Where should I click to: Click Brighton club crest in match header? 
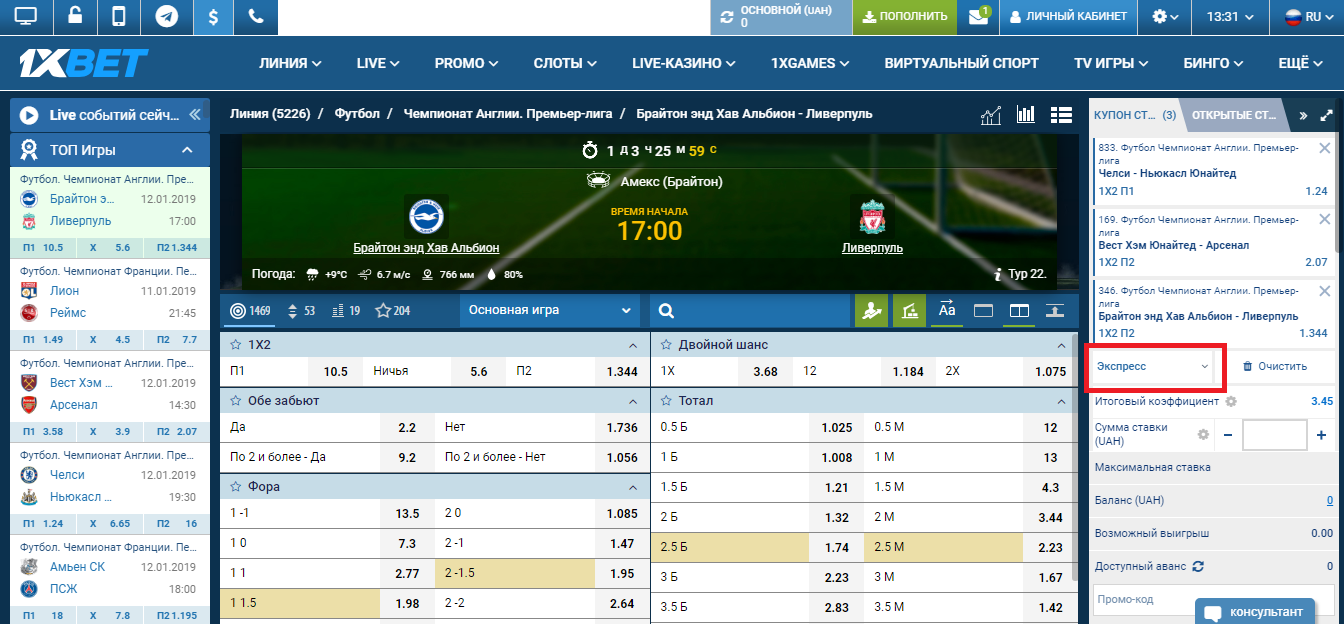(x=426, y=216)
